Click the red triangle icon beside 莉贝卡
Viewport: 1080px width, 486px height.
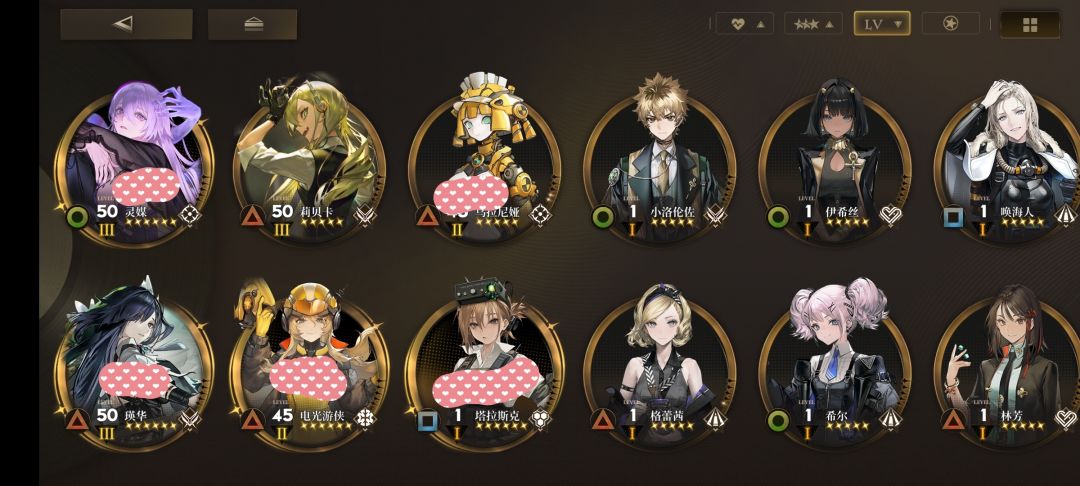[x=252, y=216]
